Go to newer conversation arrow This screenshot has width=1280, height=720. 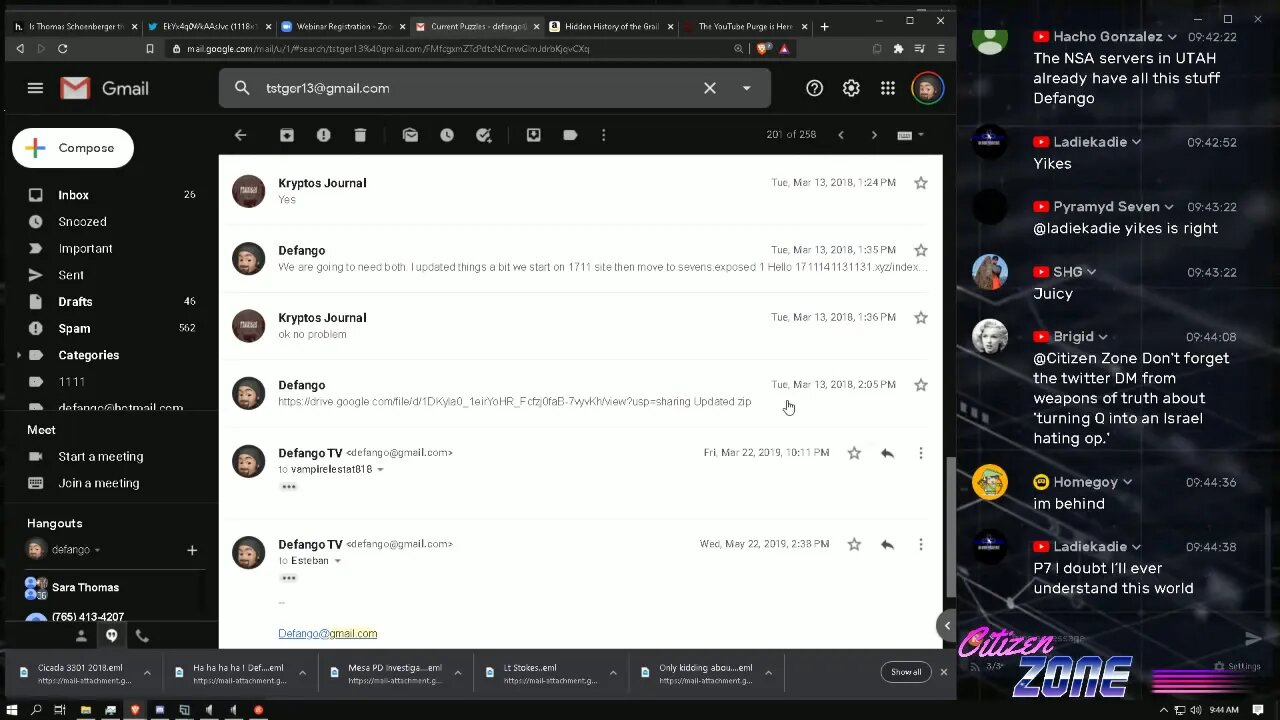pyautogui.click(x=841, y=135)
